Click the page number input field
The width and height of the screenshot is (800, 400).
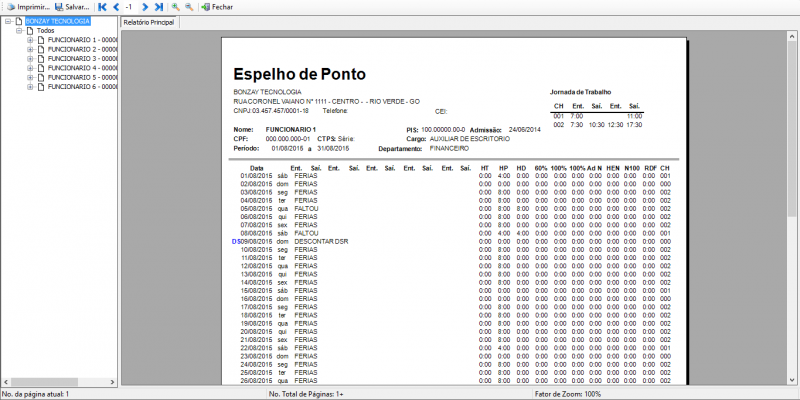130,7
